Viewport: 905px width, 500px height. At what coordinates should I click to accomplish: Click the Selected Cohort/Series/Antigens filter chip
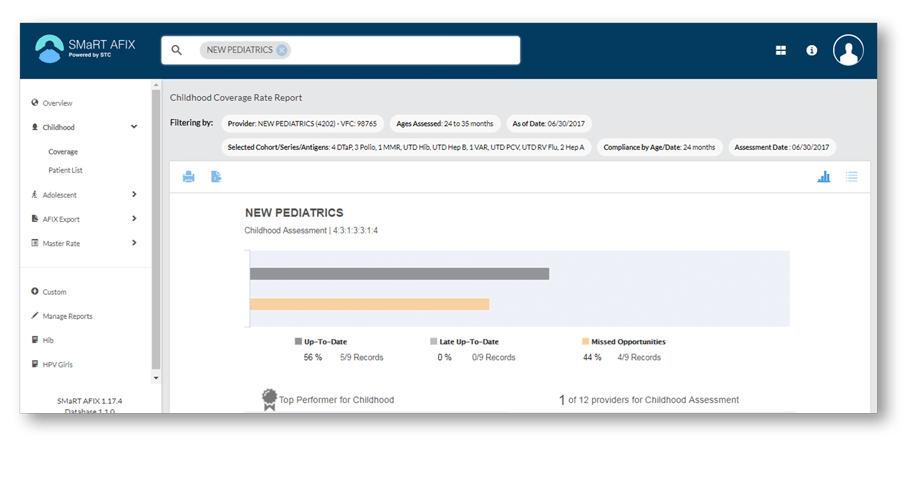coord(406,147)
